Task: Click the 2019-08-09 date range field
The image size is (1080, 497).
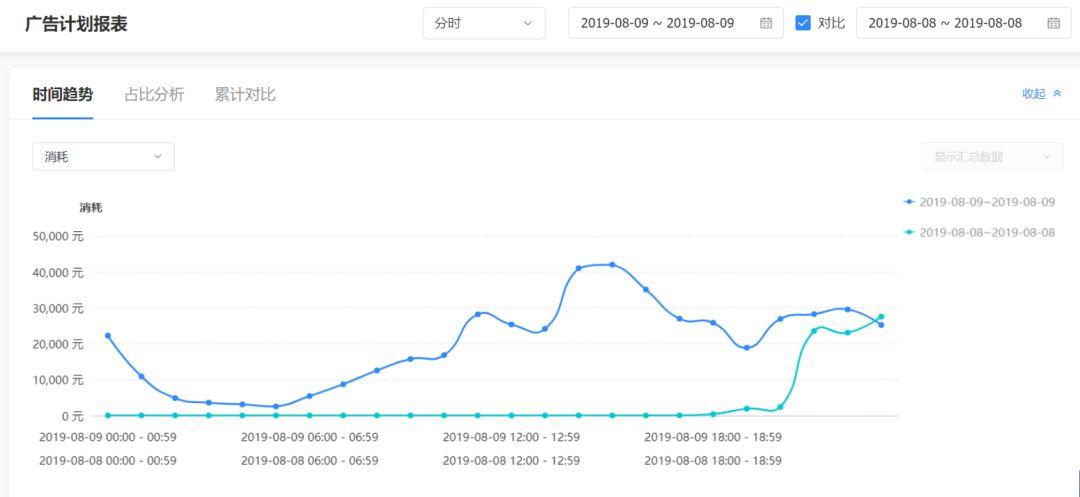Action: [675, 23]
